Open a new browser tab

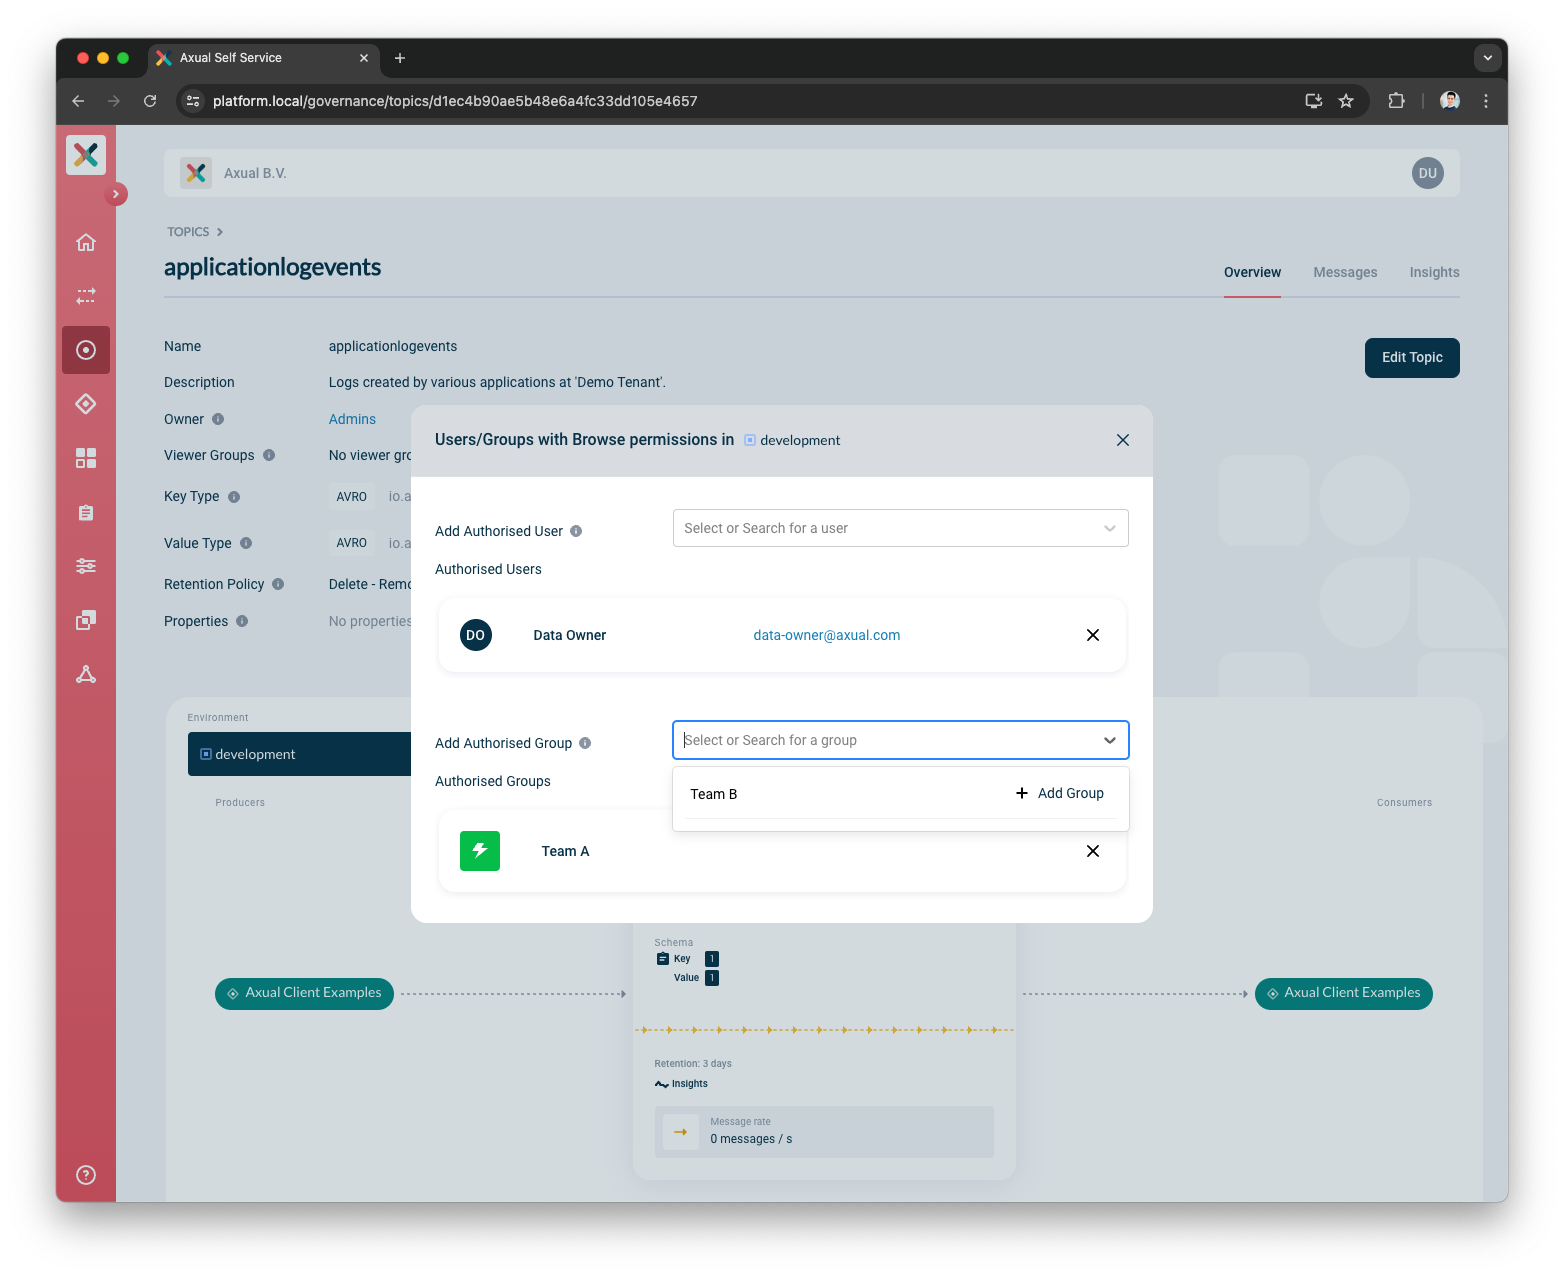(400, 58)
